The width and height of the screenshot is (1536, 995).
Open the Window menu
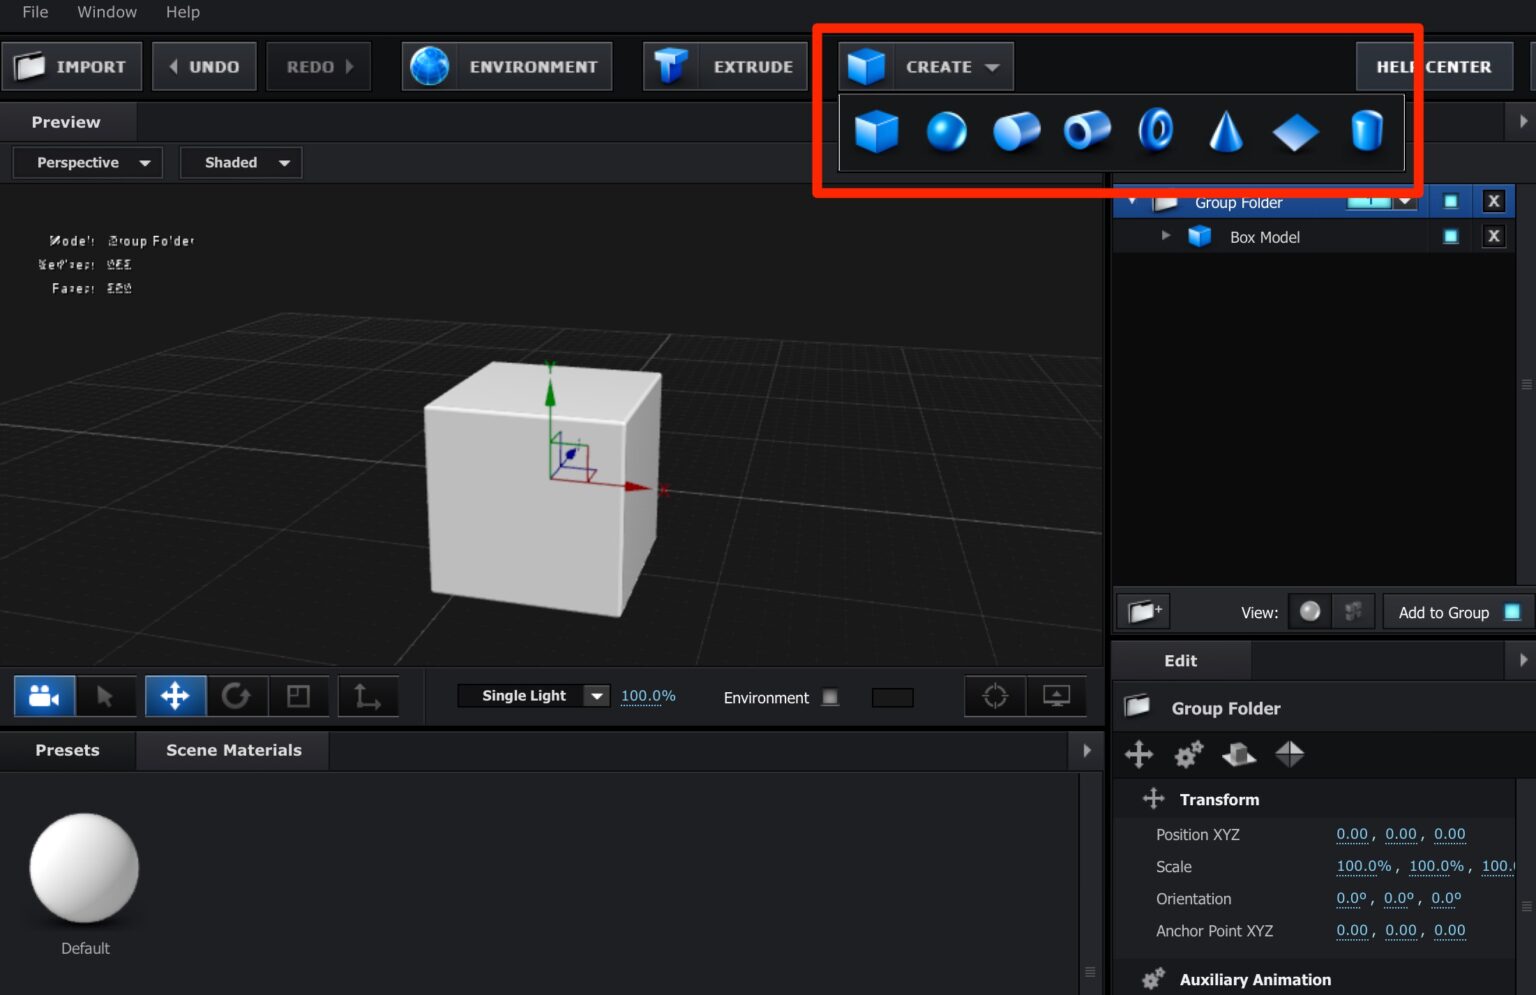(107, 12)
